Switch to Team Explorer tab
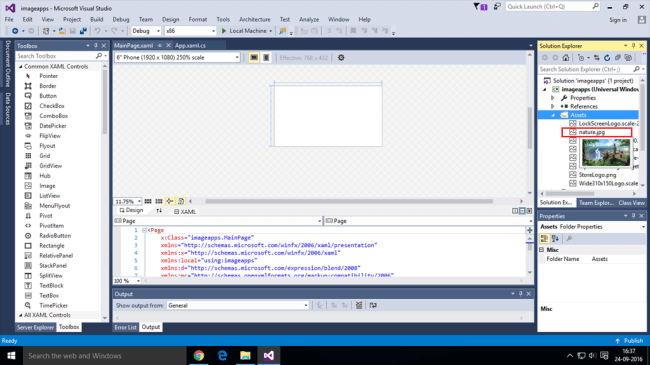650x365 pixels. (x=596, y=203)
